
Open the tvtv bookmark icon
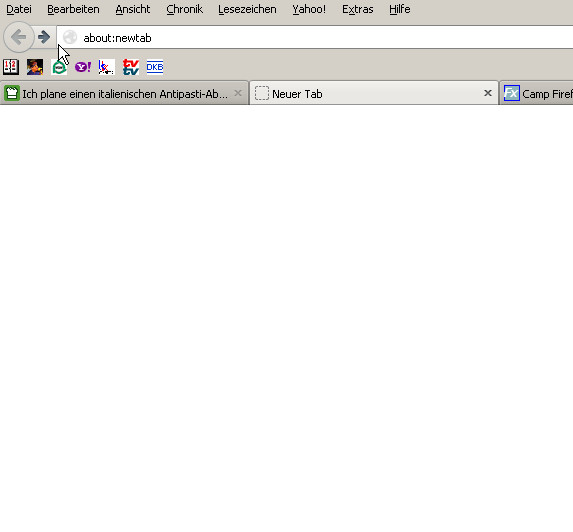pyautogui.click(x=131, y=67)
